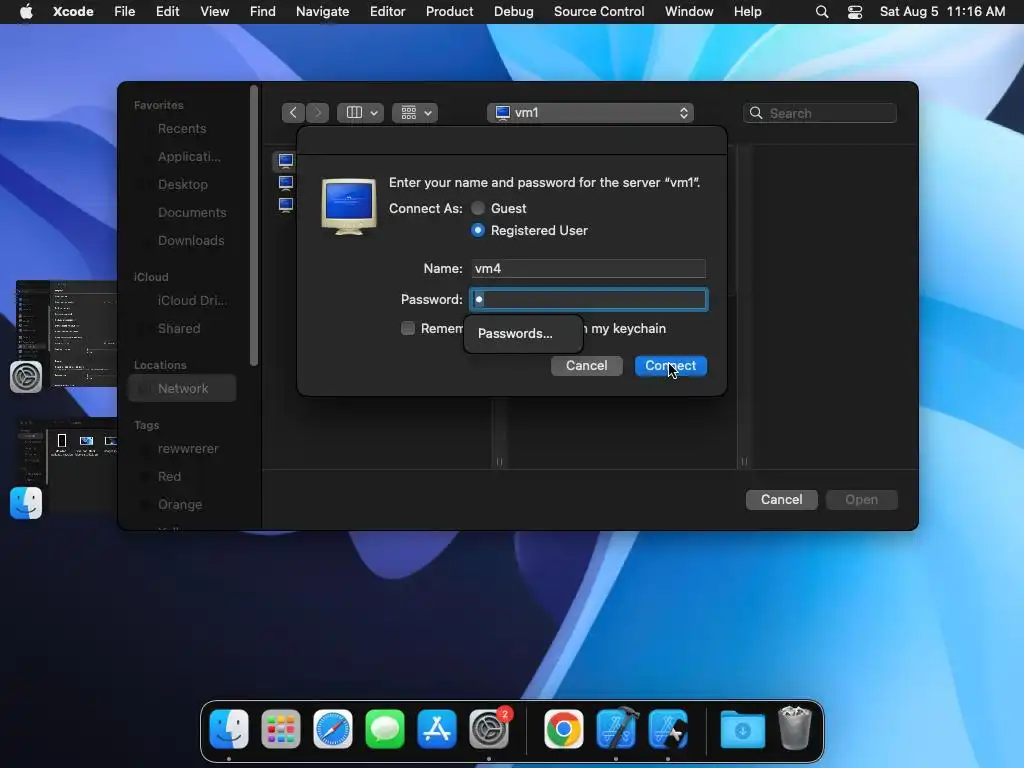The image size is (1024, 768).
Task: Select Downloads in the sidebar
Action: (182, 241)
